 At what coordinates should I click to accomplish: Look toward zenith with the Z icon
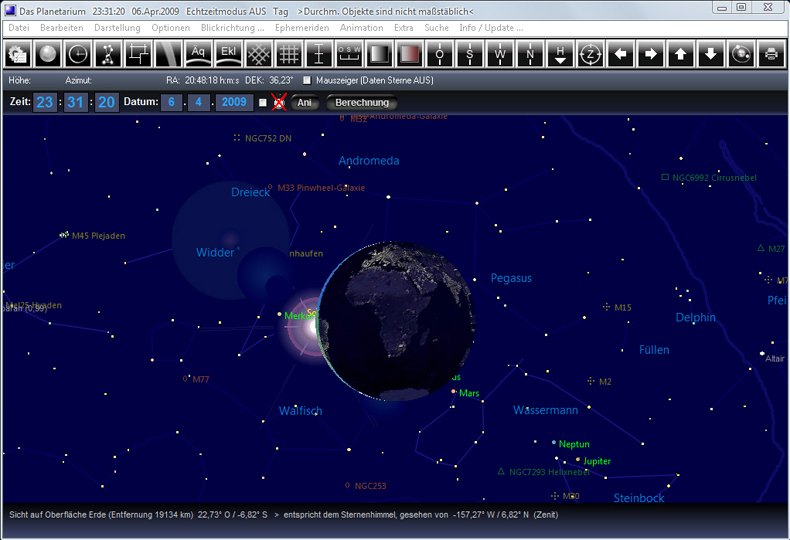[x=590, y=53]
